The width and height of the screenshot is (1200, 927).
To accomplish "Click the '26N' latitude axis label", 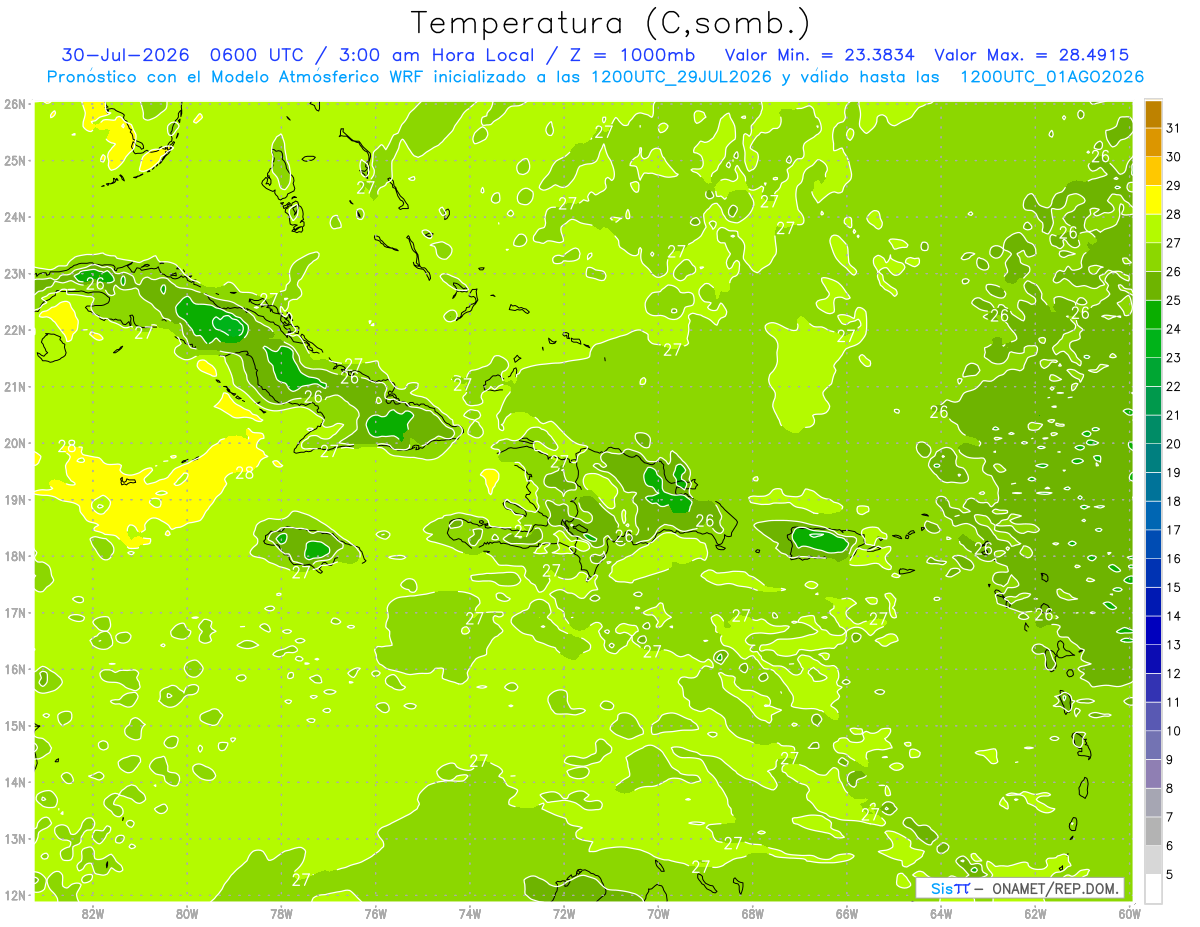I will [14, 104].
